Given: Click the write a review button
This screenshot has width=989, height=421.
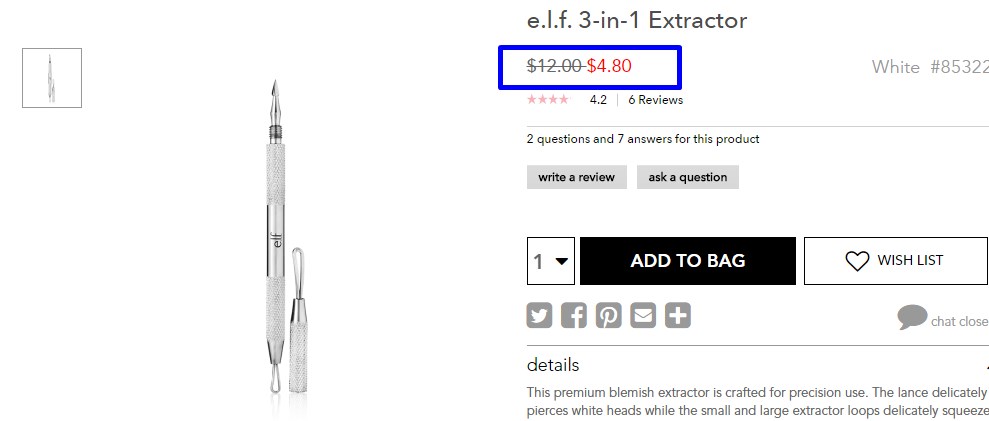Looking at the screenshot, I should click(x=576, y=177).
